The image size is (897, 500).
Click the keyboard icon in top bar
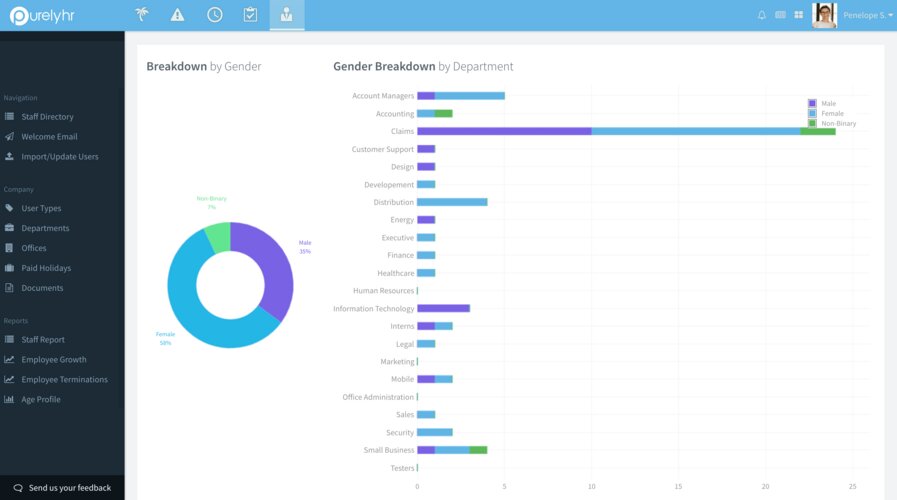click(x=780, y=15)
